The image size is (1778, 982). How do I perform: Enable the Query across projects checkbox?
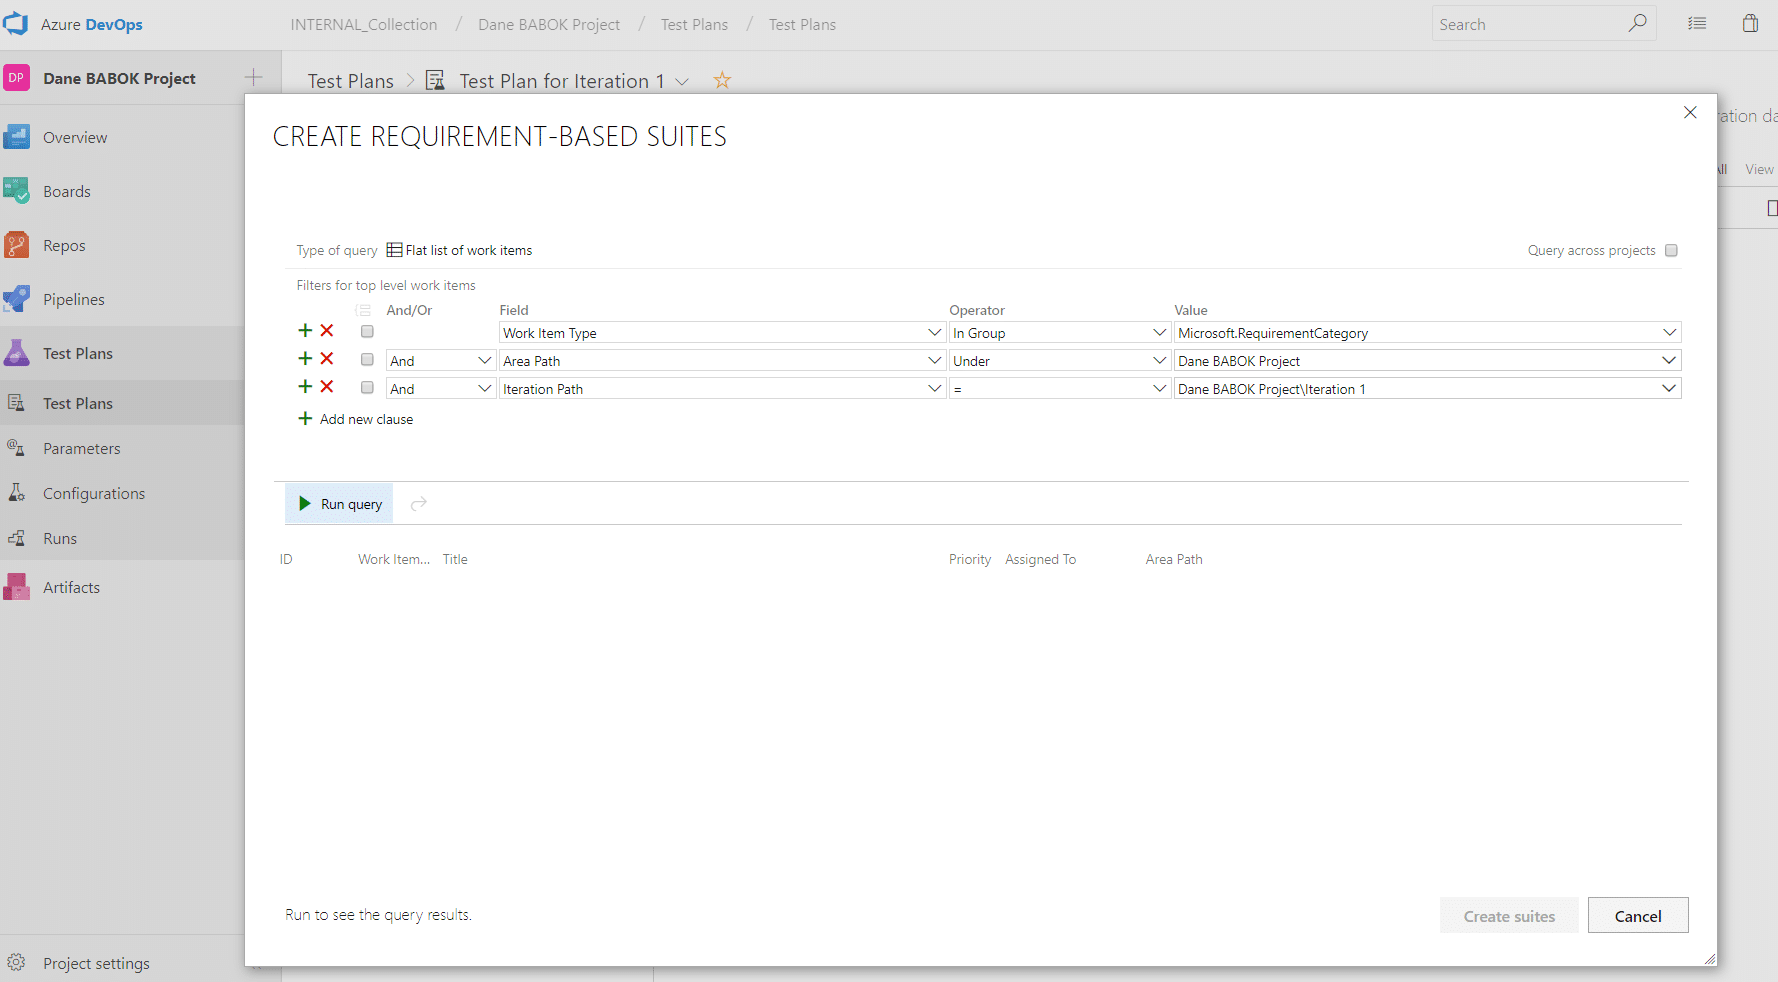tap(1671, 250)
